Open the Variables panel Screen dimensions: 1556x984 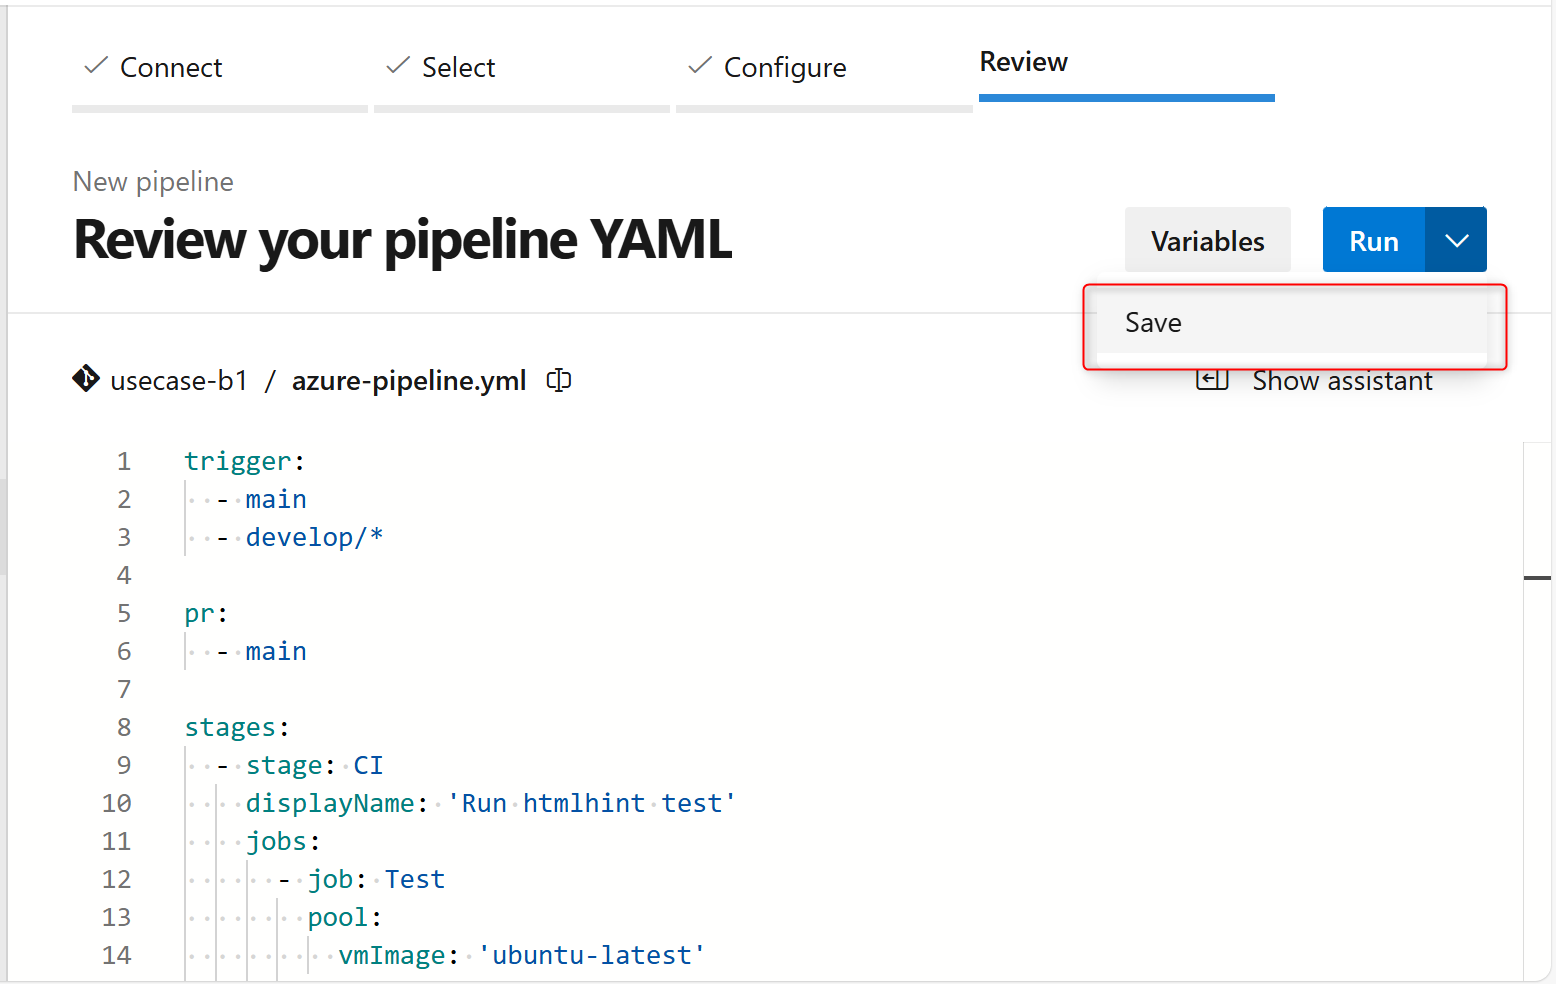[x=1207, y=240]
